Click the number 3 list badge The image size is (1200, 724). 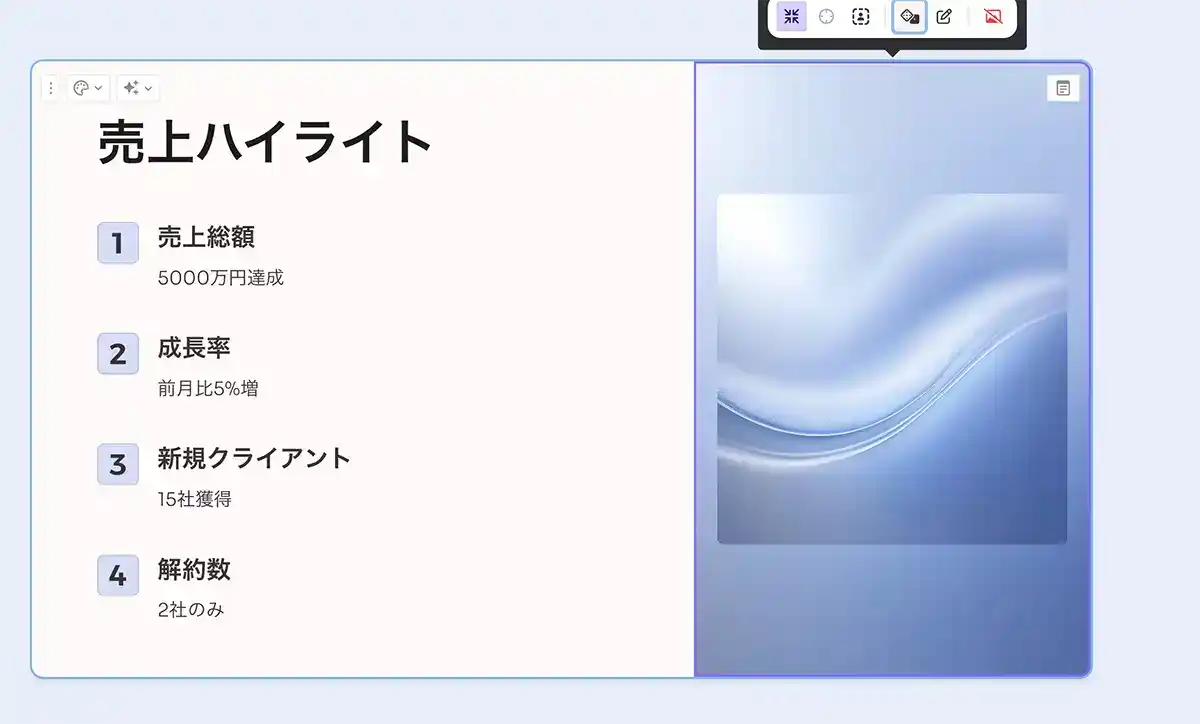pos(118,464)
